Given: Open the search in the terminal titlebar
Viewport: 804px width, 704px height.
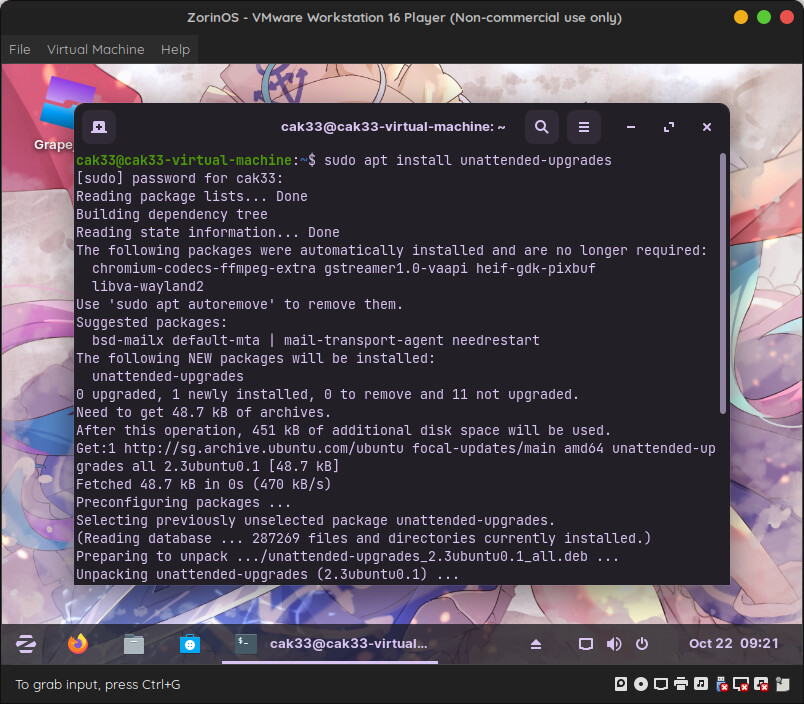Looking at the screenshot, I should (x=541, y=127).
